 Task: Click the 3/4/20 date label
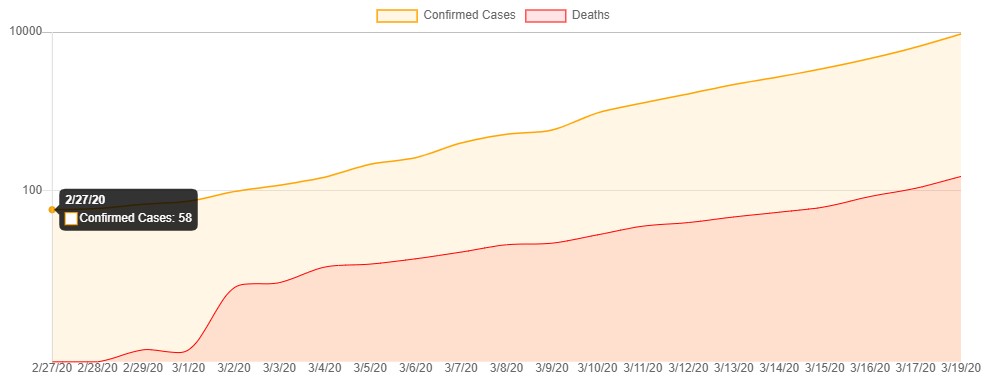324,368
